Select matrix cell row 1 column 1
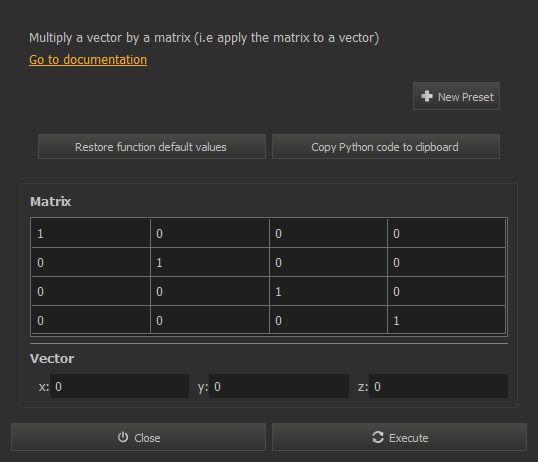Viewport: 538px width, 462px height. click(x=91, y=233)
